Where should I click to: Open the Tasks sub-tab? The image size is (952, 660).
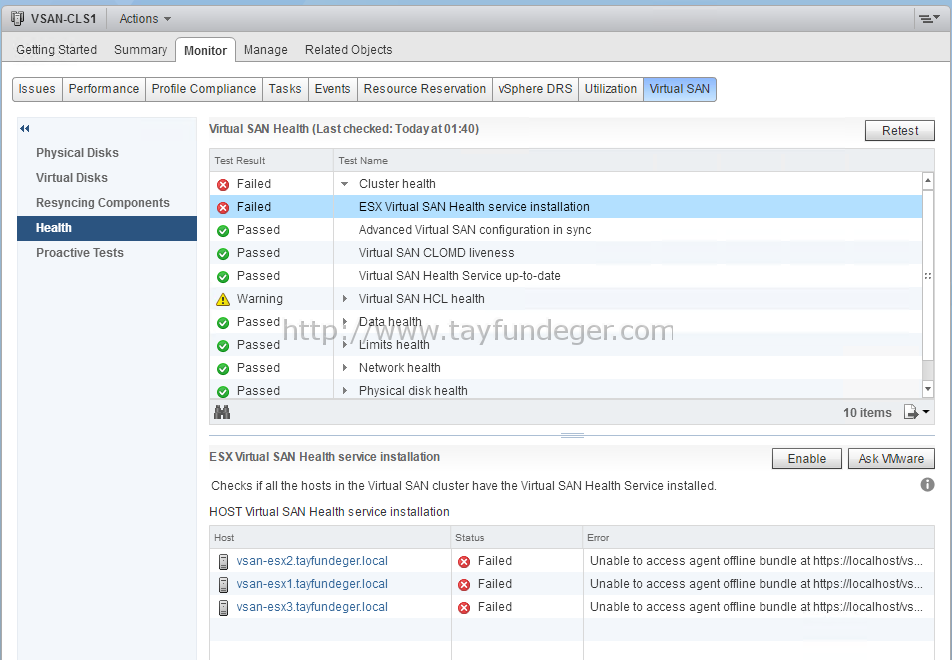click(285, 89)
